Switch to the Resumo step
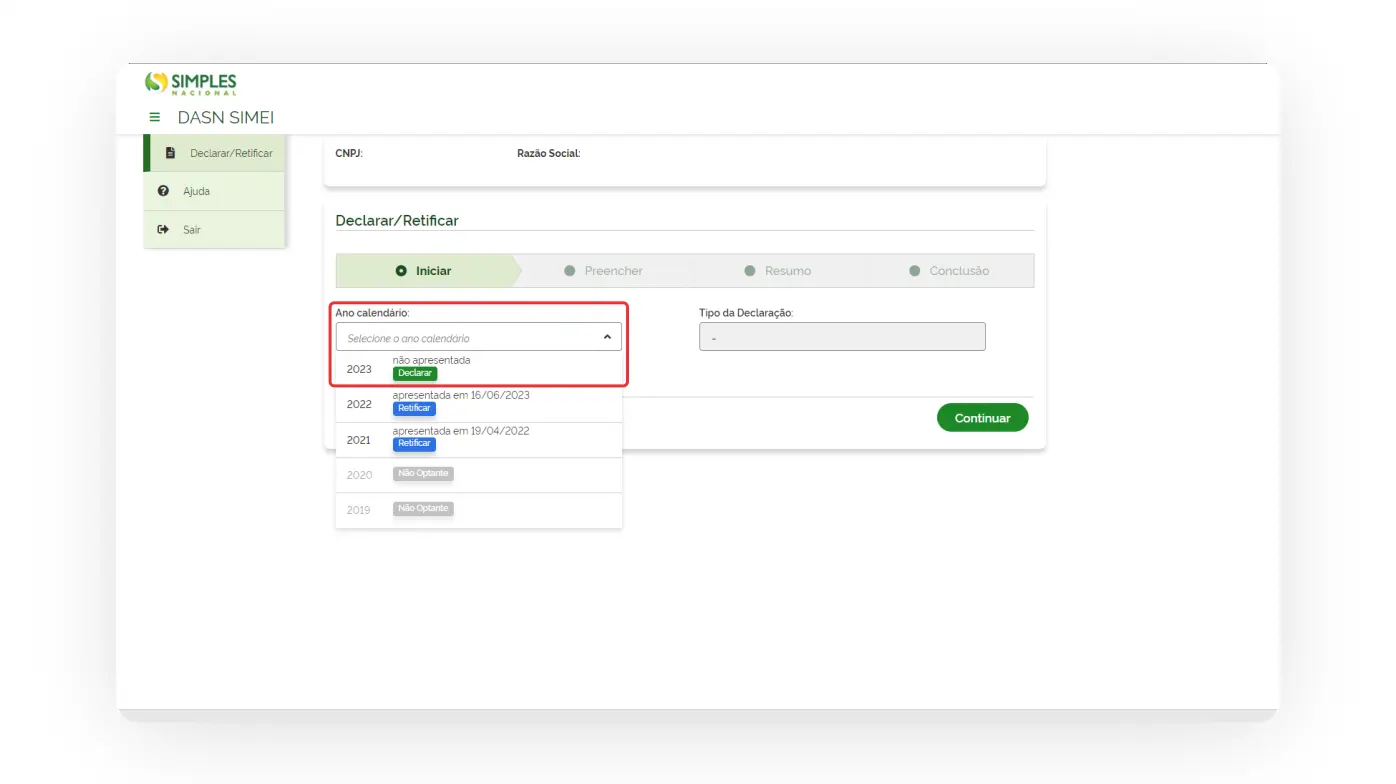Screen dimensions: 1396x784 pyautogui.click(x=787, y=271)
